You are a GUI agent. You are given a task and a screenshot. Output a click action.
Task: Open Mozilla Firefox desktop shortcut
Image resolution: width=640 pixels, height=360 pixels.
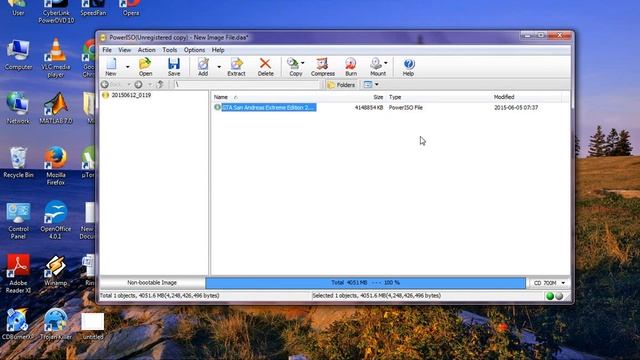click(56, 166)
